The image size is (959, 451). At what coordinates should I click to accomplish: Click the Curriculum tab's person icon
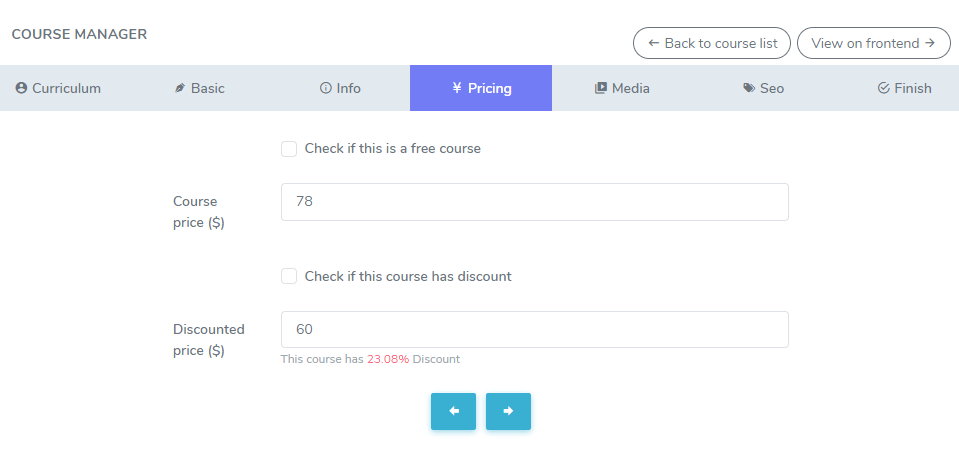21,88
